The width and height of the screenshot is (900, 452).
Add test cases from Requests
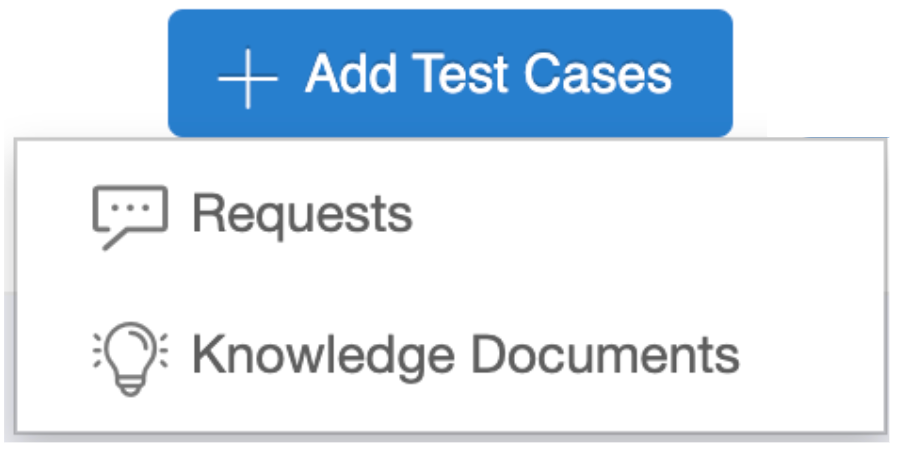tap(301, 214)
